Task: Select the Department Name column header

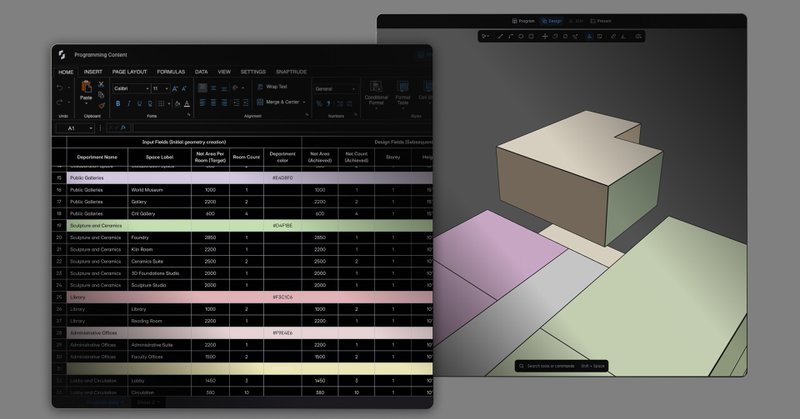Action: pyautogui.click(x=97, y=157)
